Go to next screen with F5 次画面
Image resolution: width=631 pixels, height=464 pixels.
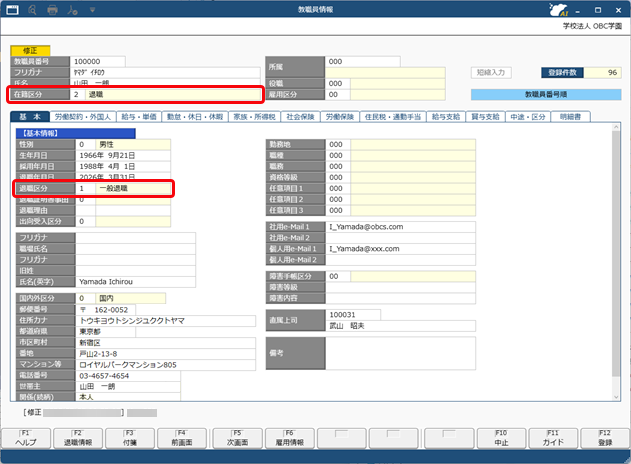click(x=235, y=438)
